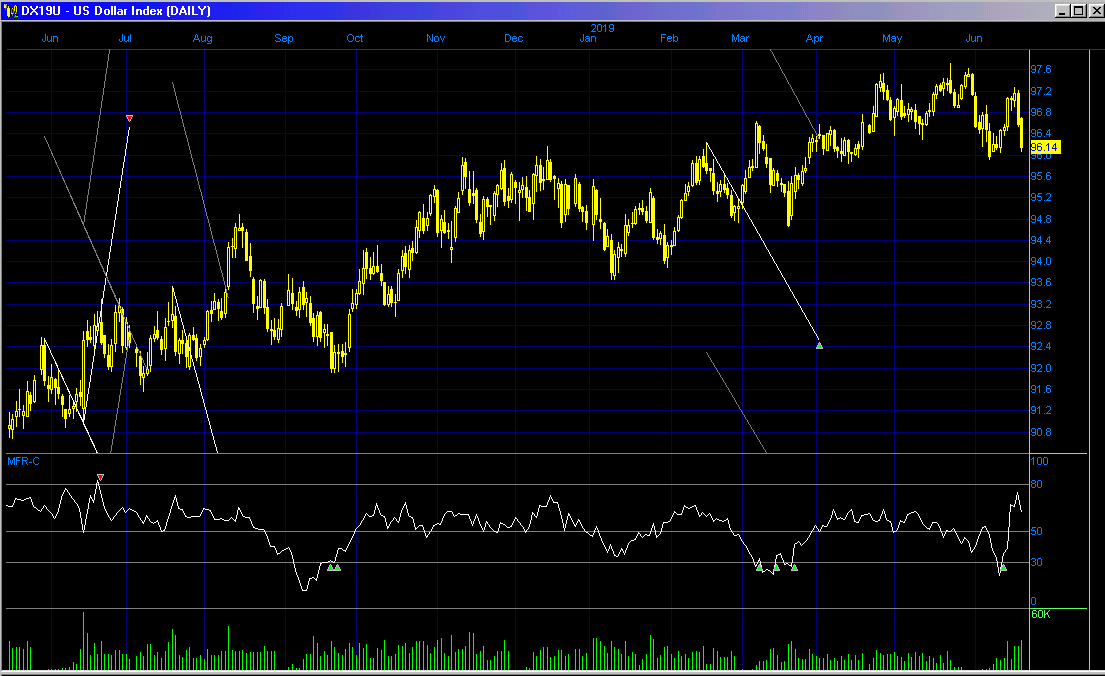Click the 94.0 price scale label
1105x676 pixels.
tap(1041, 261)
